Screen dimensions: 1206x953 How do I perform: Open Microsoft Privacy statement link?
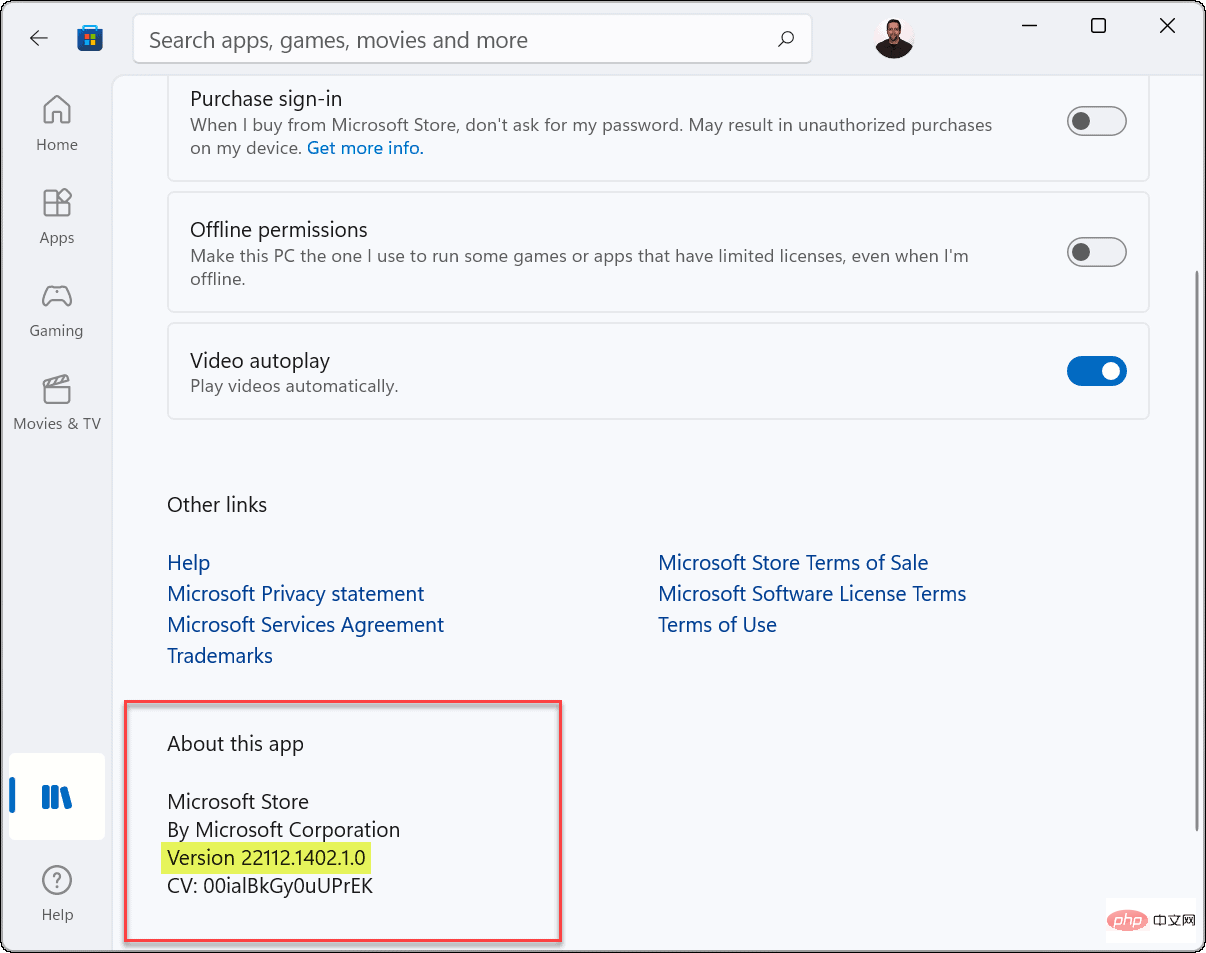pos(296,594)
